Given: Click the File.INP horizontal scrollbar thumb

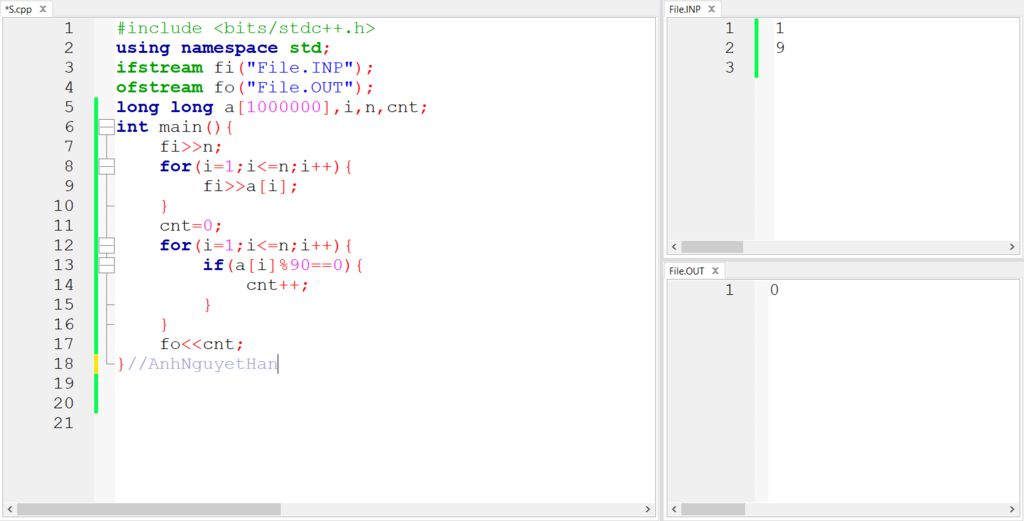Looking at the screenshot, I should pyautogui.click(x=712, y=247).
